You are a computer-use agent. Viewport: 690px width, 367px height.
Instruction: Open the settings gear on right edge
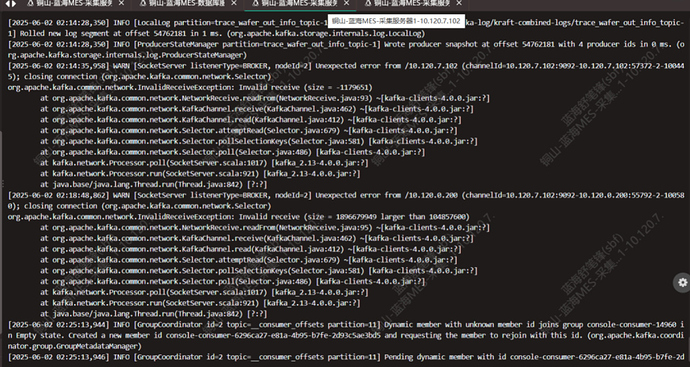point(683,283)
